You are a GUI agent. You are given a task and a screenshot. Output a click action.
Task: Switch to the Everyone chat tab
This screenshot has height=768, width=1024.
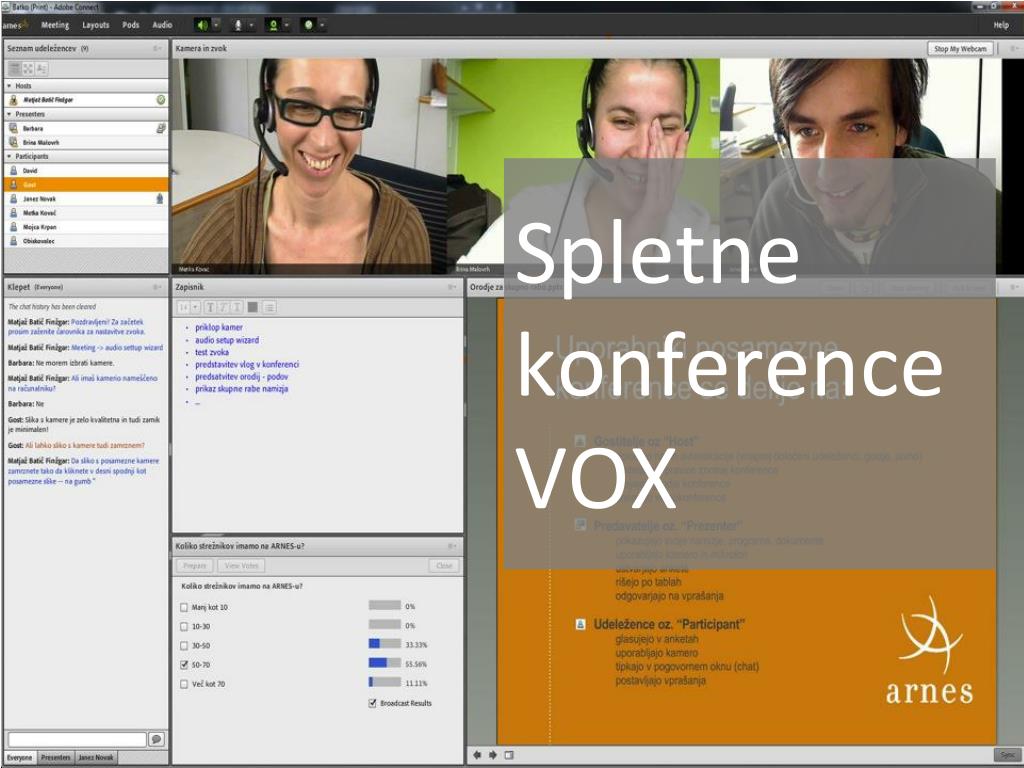(x=20, y=758)
